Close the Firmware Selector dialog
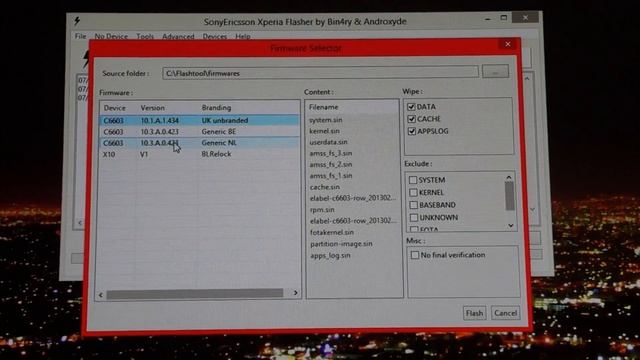The image size is (640, 360). tap(508, 44)
